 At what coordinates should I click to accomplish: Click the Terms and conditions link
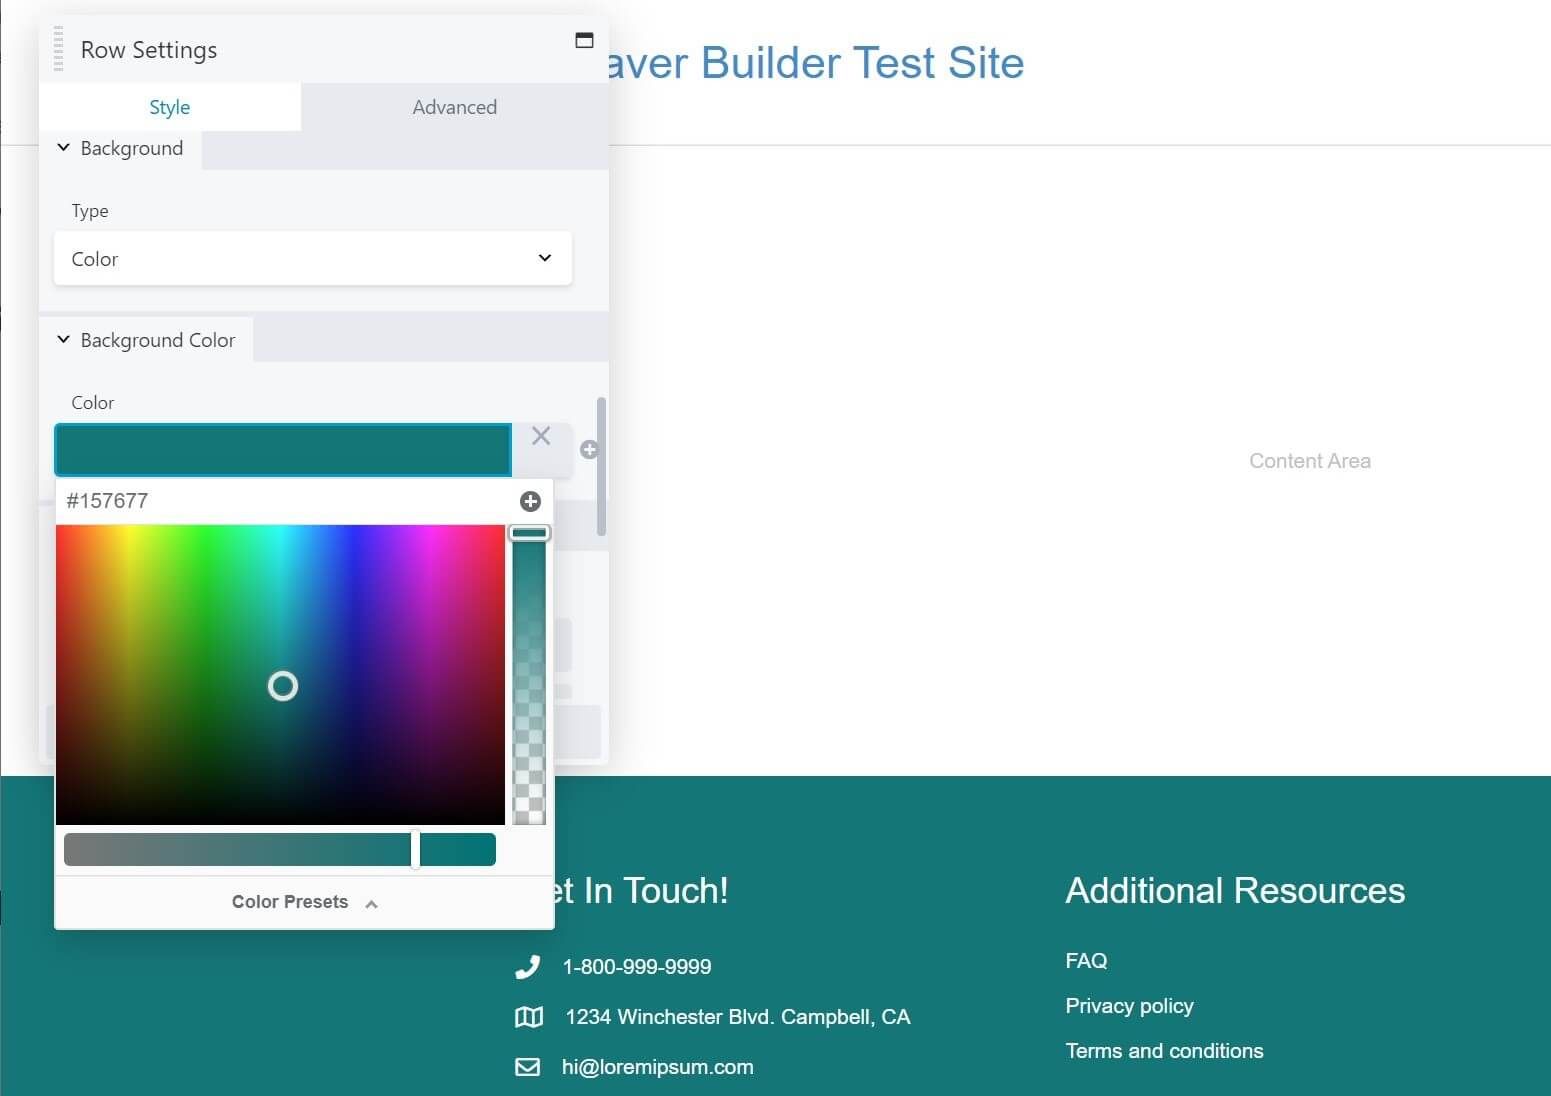tap(1164, 1051)
